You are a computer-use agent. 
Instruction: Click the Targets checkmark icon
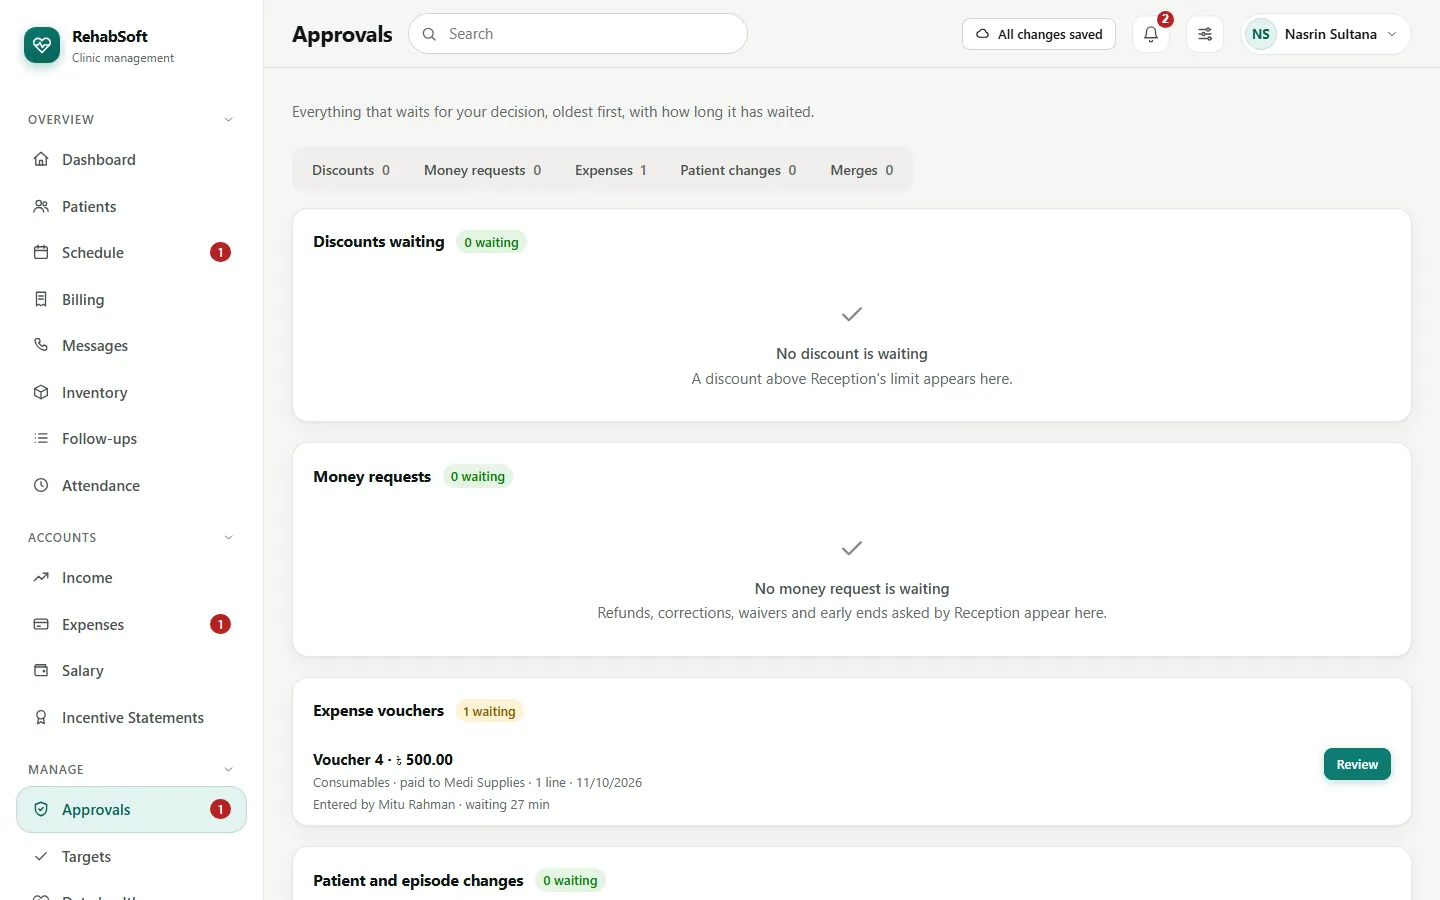click(x=41, y=856)
